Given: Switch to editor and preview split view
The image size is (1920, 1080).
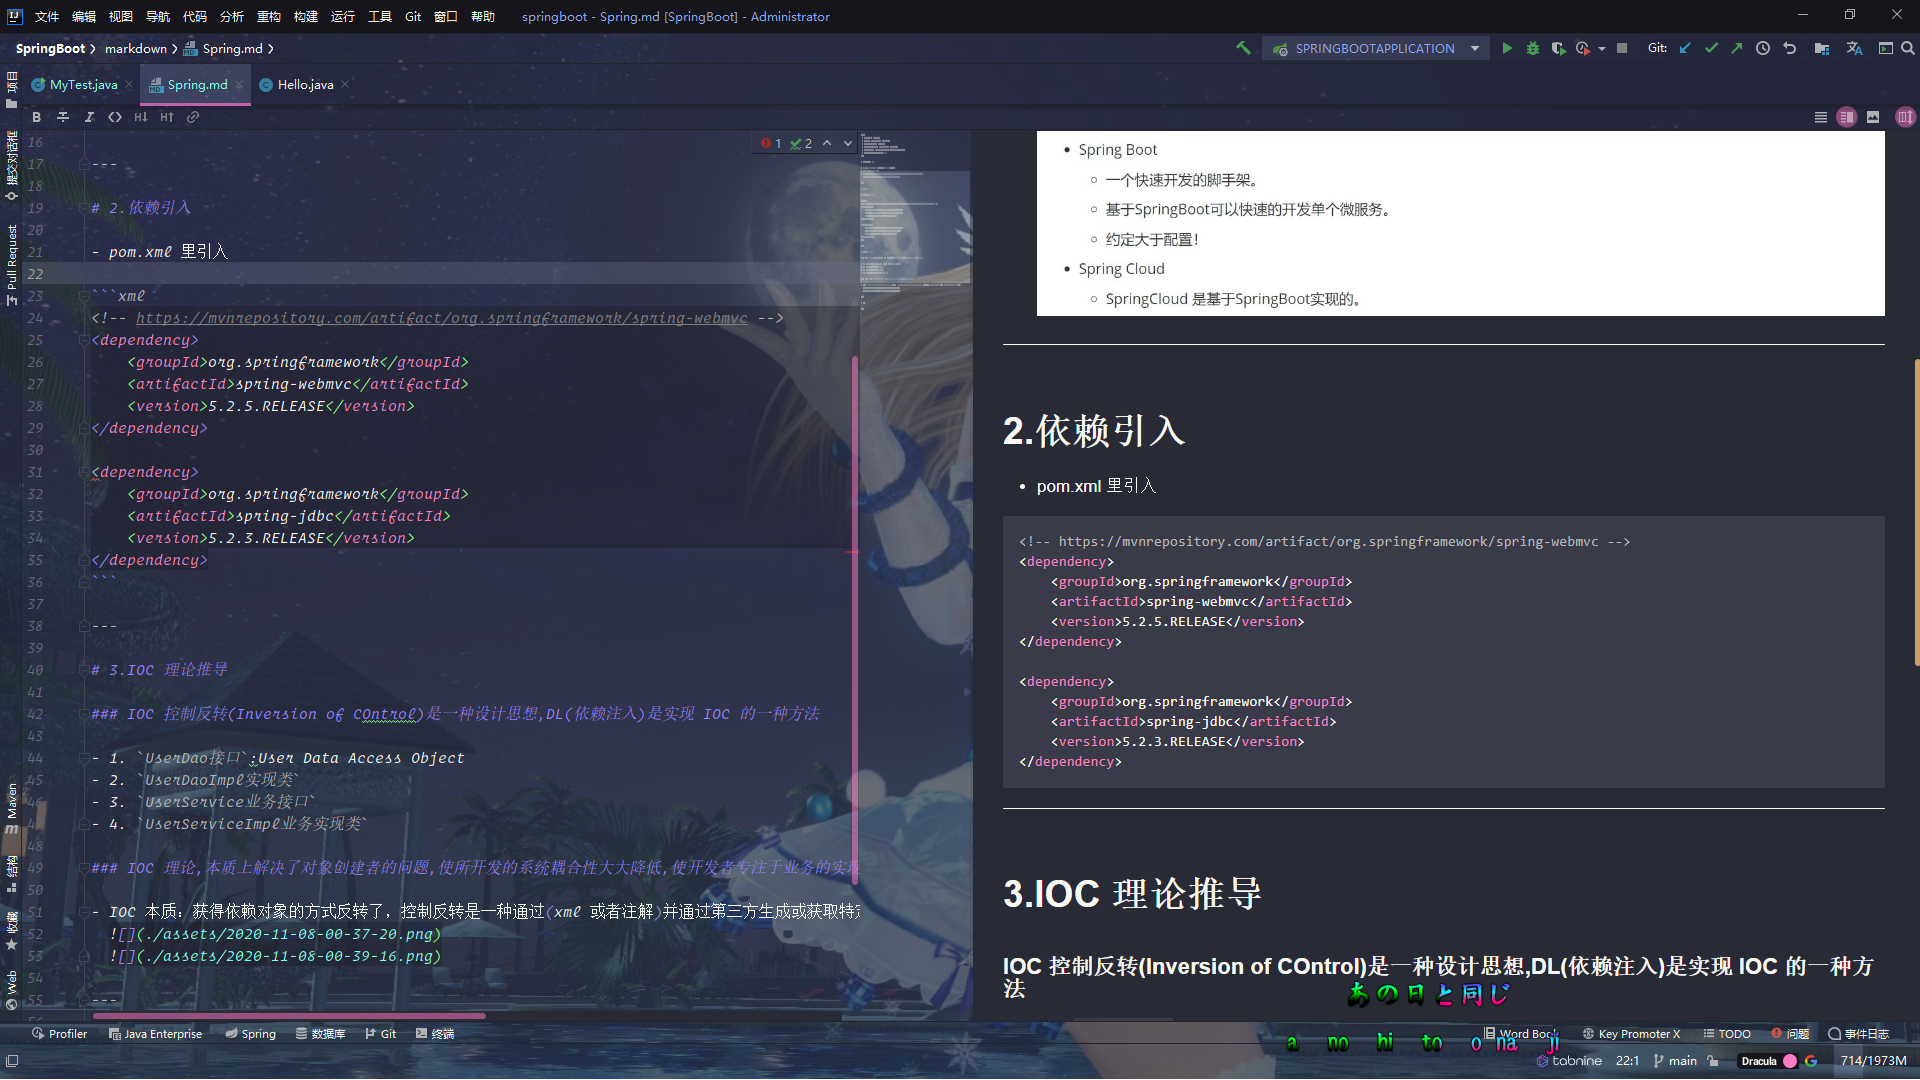Looking at the screenshot, I should click(x=1847, y=117).
